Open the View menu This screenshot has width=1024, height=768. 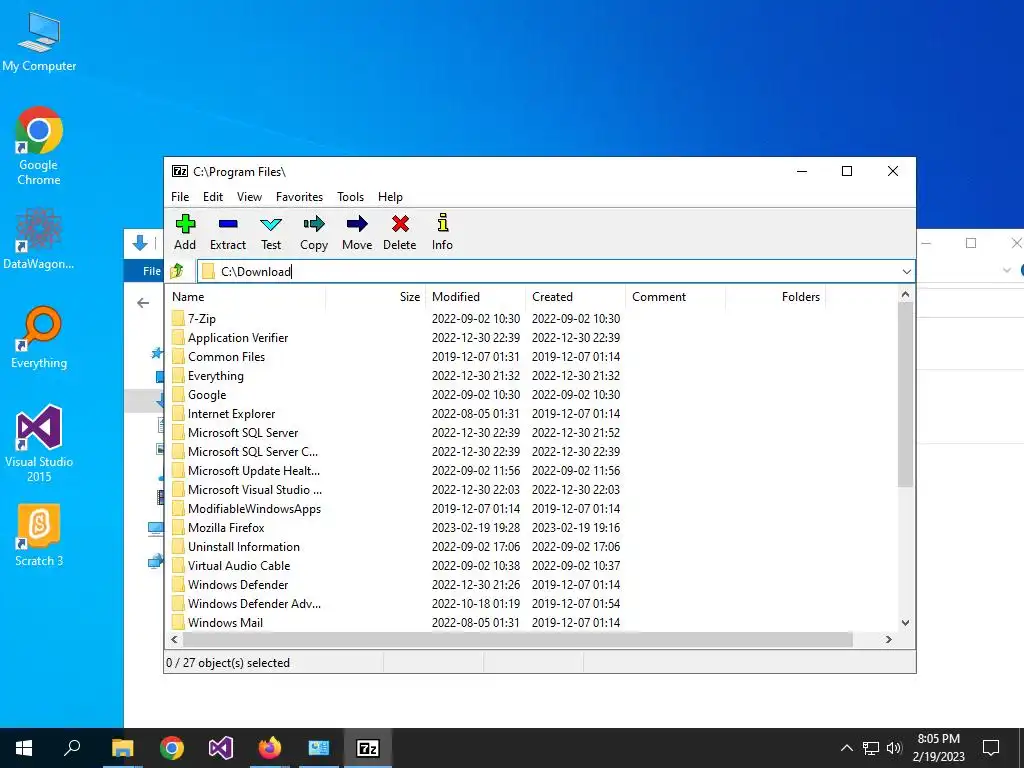(249, 197)
